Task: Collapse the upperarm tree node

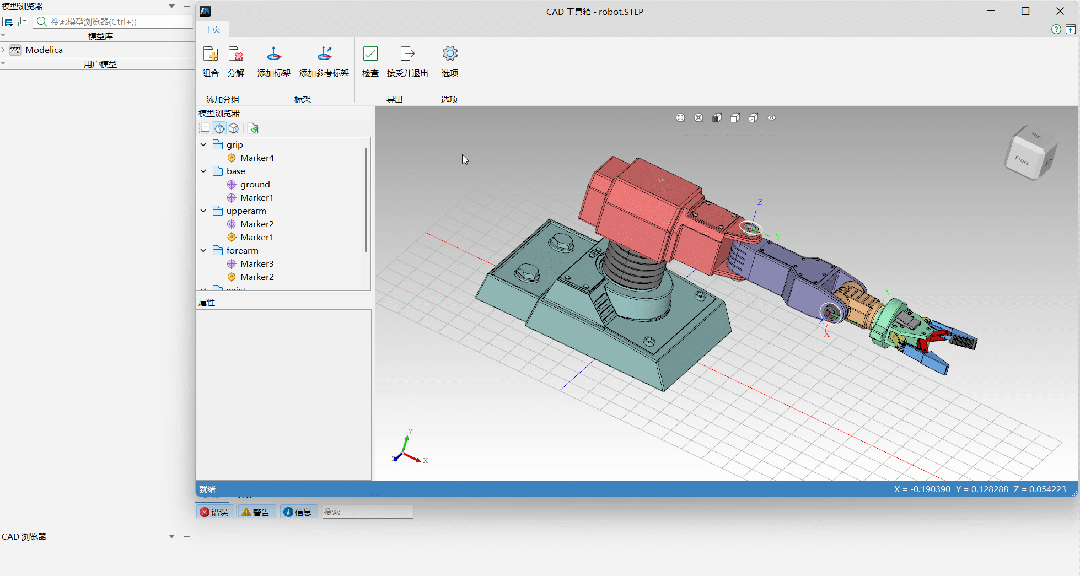Action: pos(204,211)
